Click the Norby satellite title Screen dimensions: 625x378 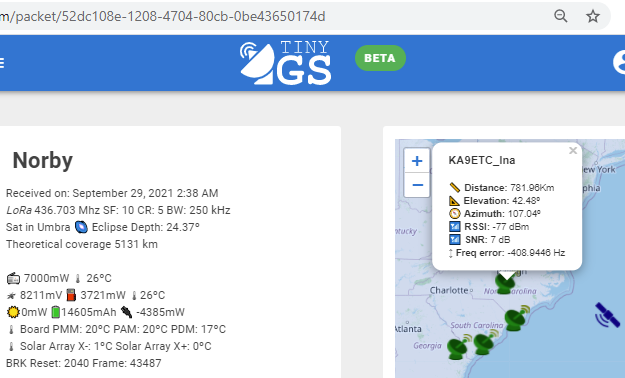[43, 160]
